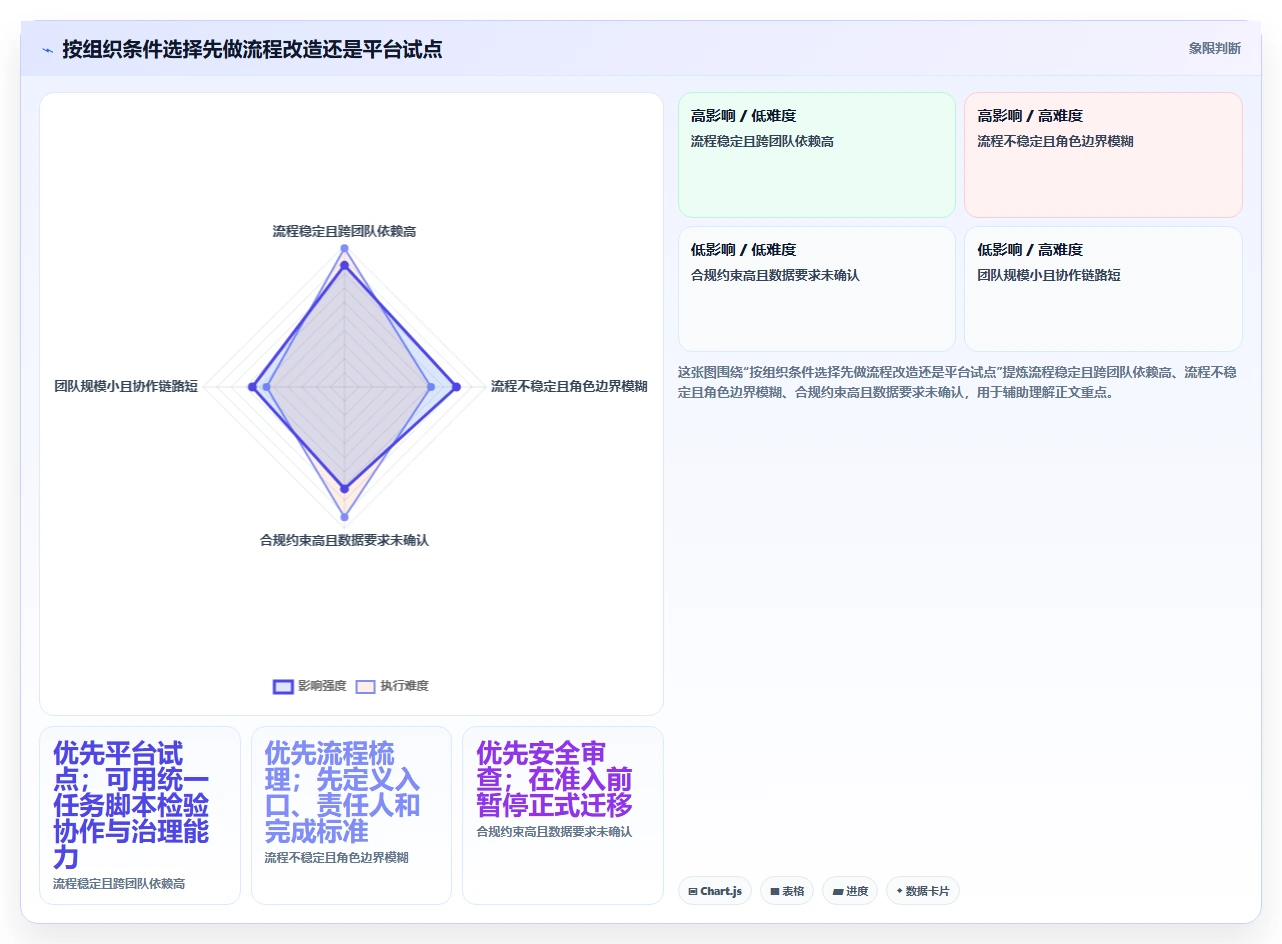Image resolution: width=1282 pixels, height=944 pixels.
Task: Click 团队规模小且协作链路短 in the low-impact high-difficulty card
Action: (x=1049, y=275)
